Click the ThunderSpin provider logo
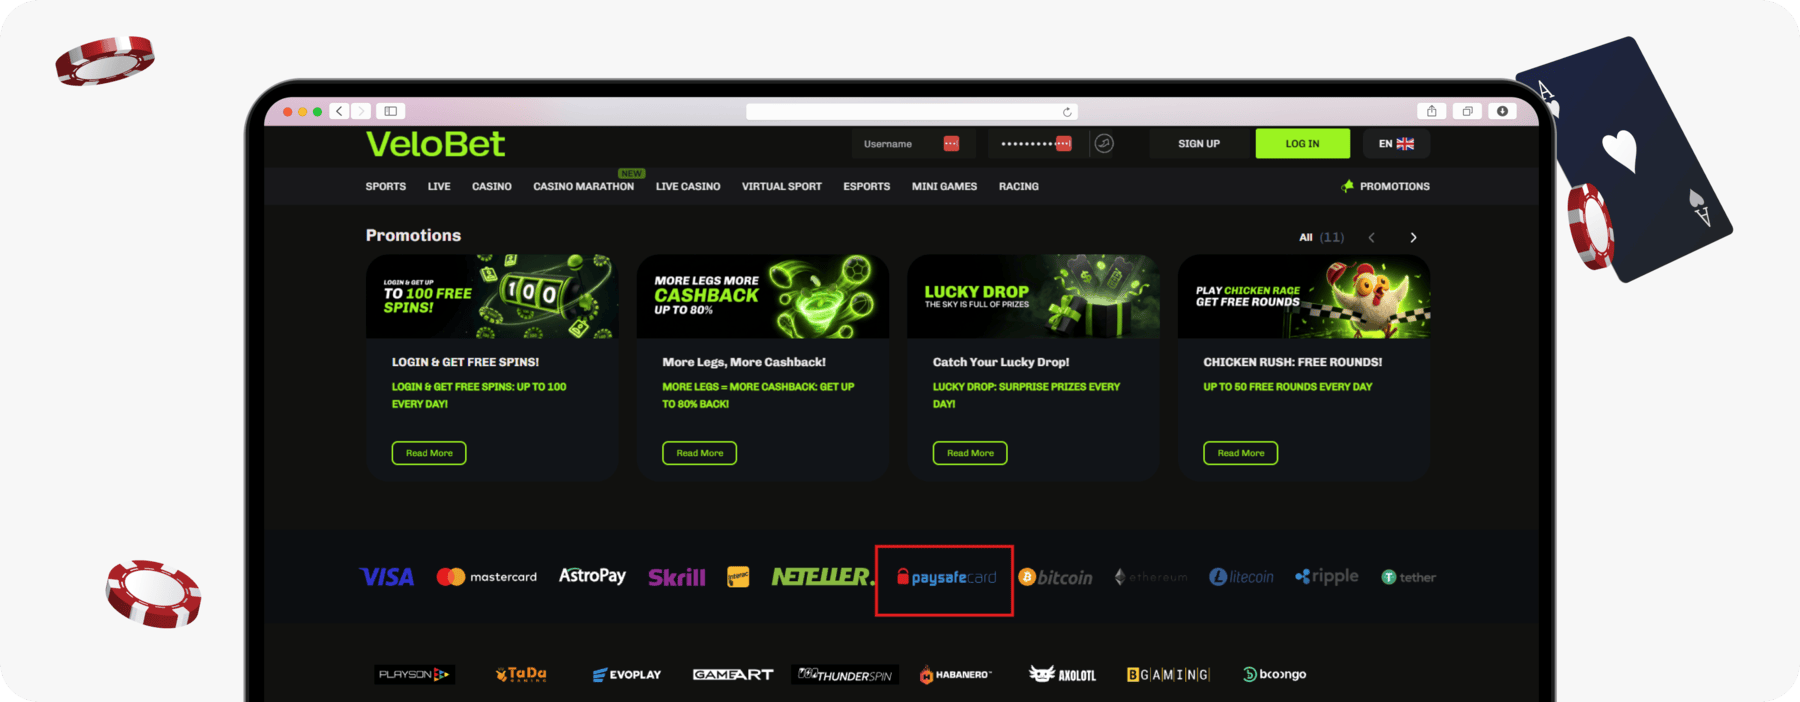 coord(845,675)
